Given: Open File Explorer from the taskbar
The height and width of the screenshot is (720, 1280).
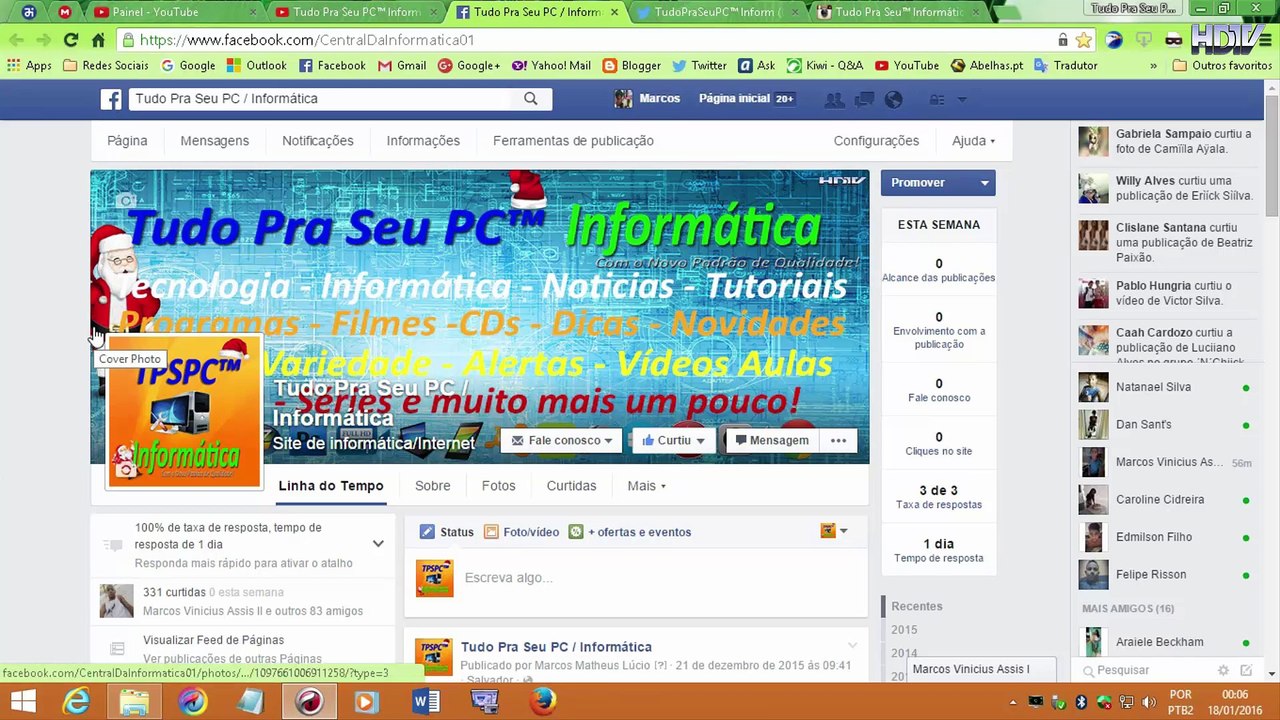Looking at the screenshot, I should tap(135, 701).
